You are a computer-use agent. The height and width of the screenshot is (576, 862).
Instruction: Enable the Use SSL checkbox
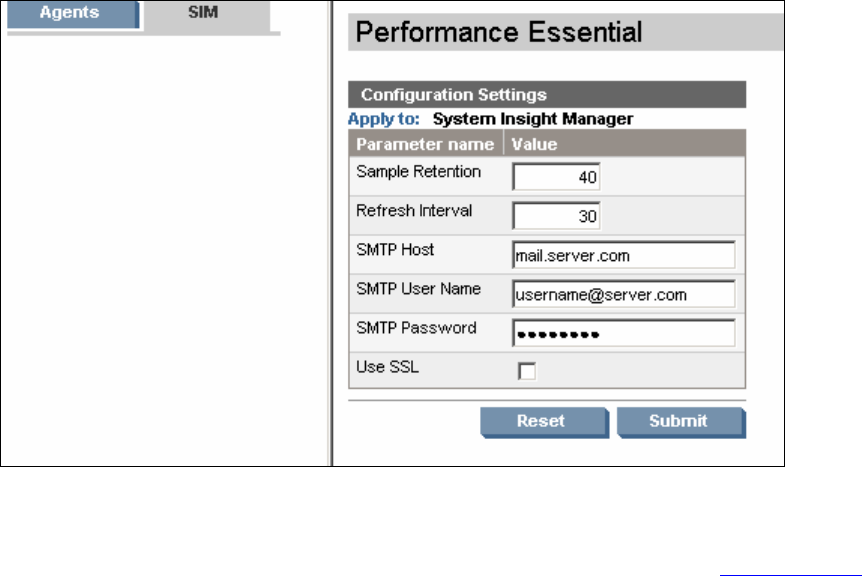526,372
